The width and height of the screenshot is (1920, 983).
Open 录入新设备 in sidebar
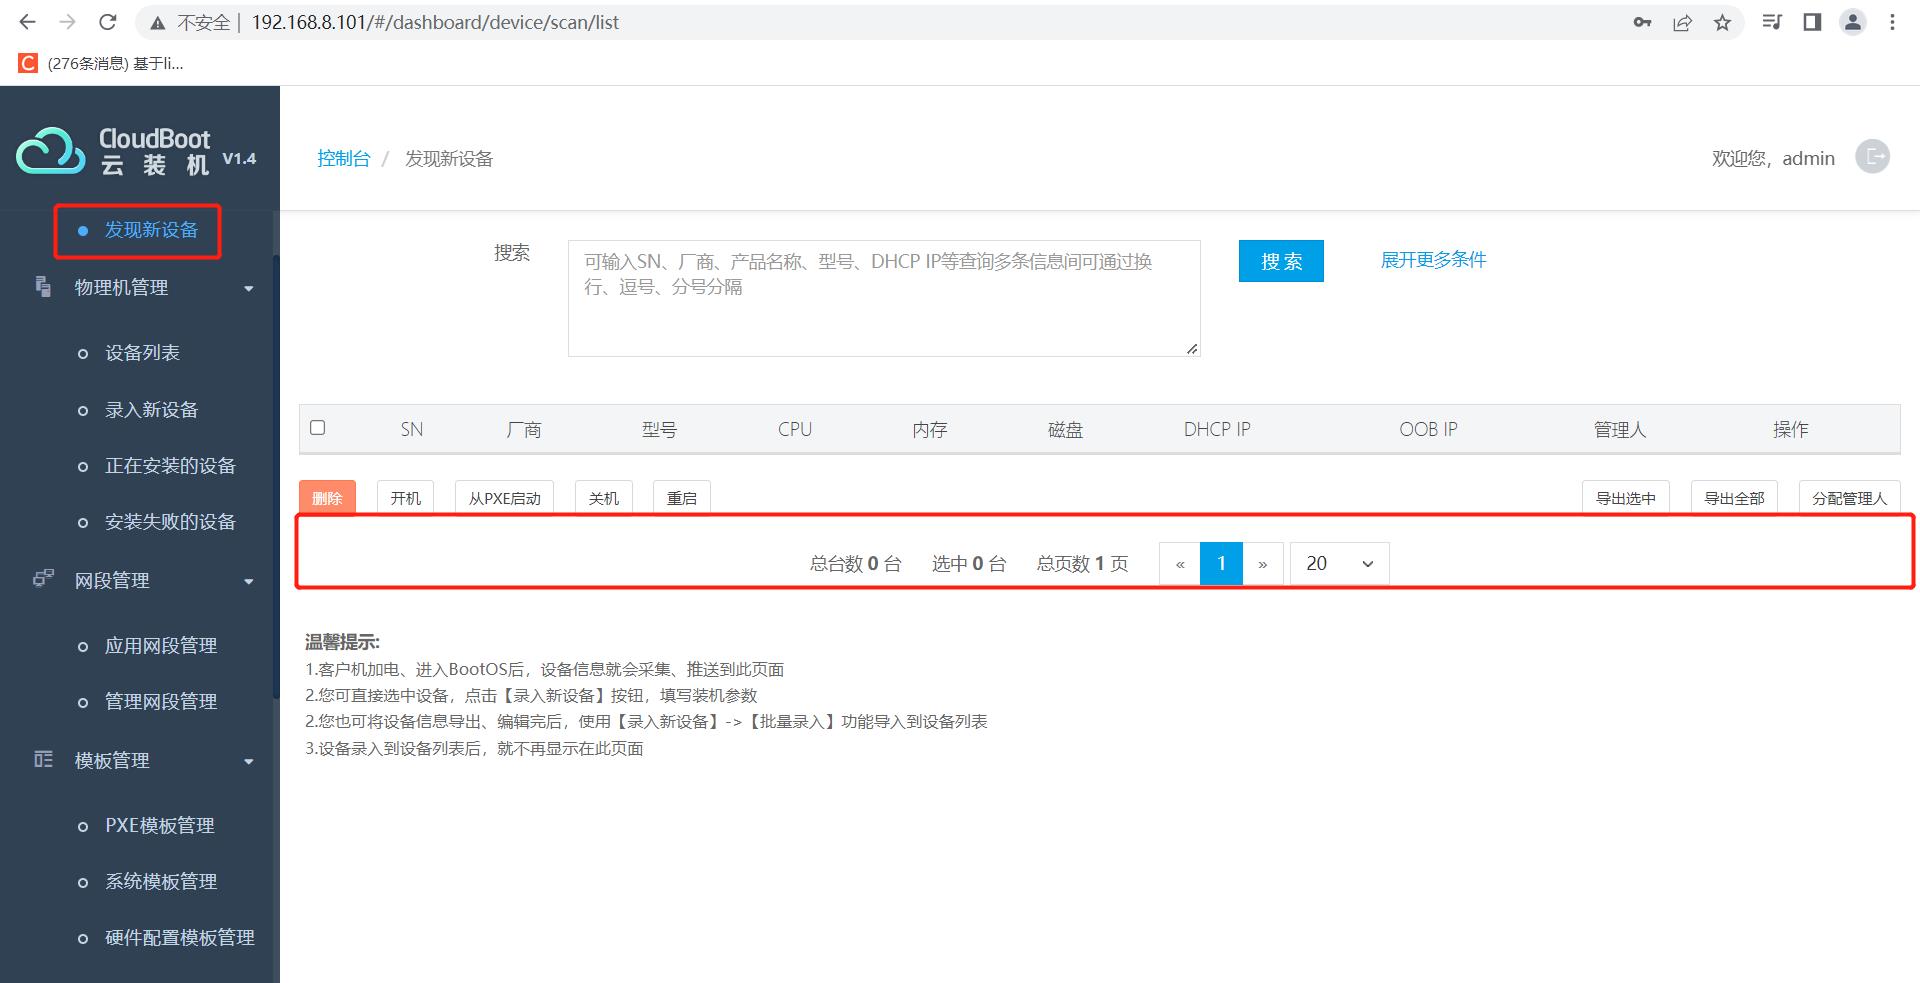coord(152,410)
